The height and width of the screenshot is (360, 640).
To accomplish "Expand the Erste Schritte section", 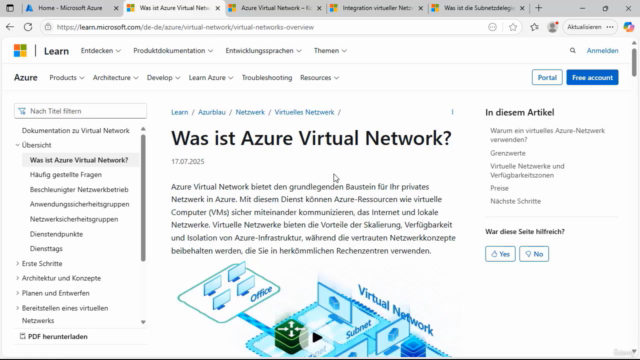I will [18, 264].
